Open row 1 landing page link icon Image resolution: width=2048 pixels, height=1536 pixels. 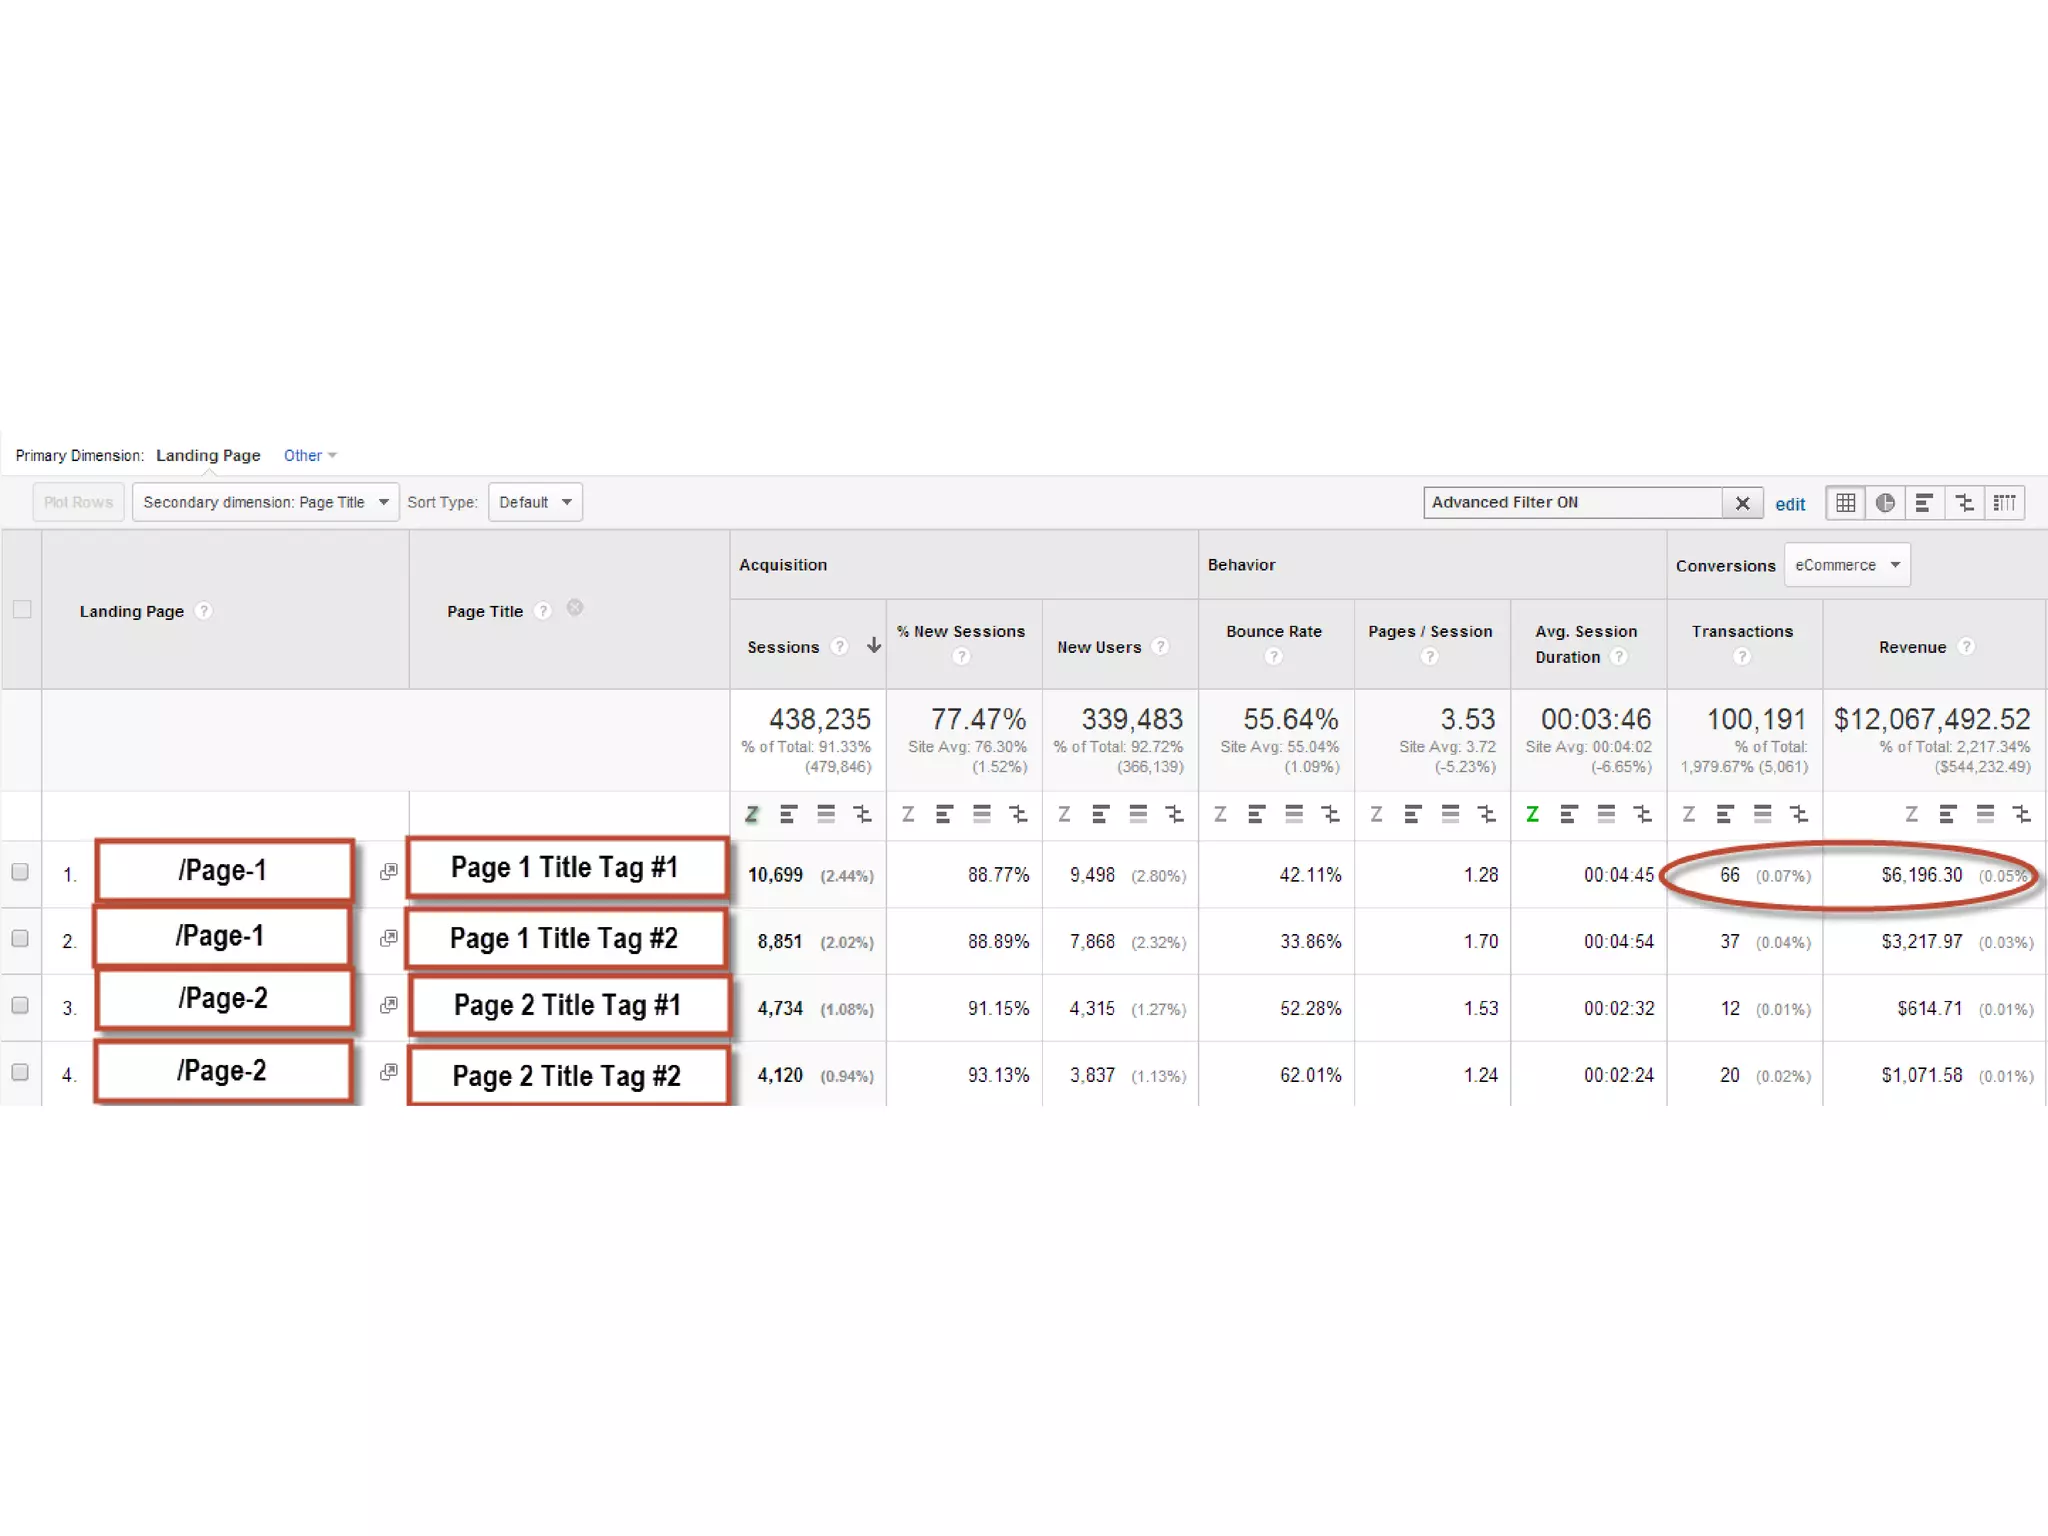(389, 872)
